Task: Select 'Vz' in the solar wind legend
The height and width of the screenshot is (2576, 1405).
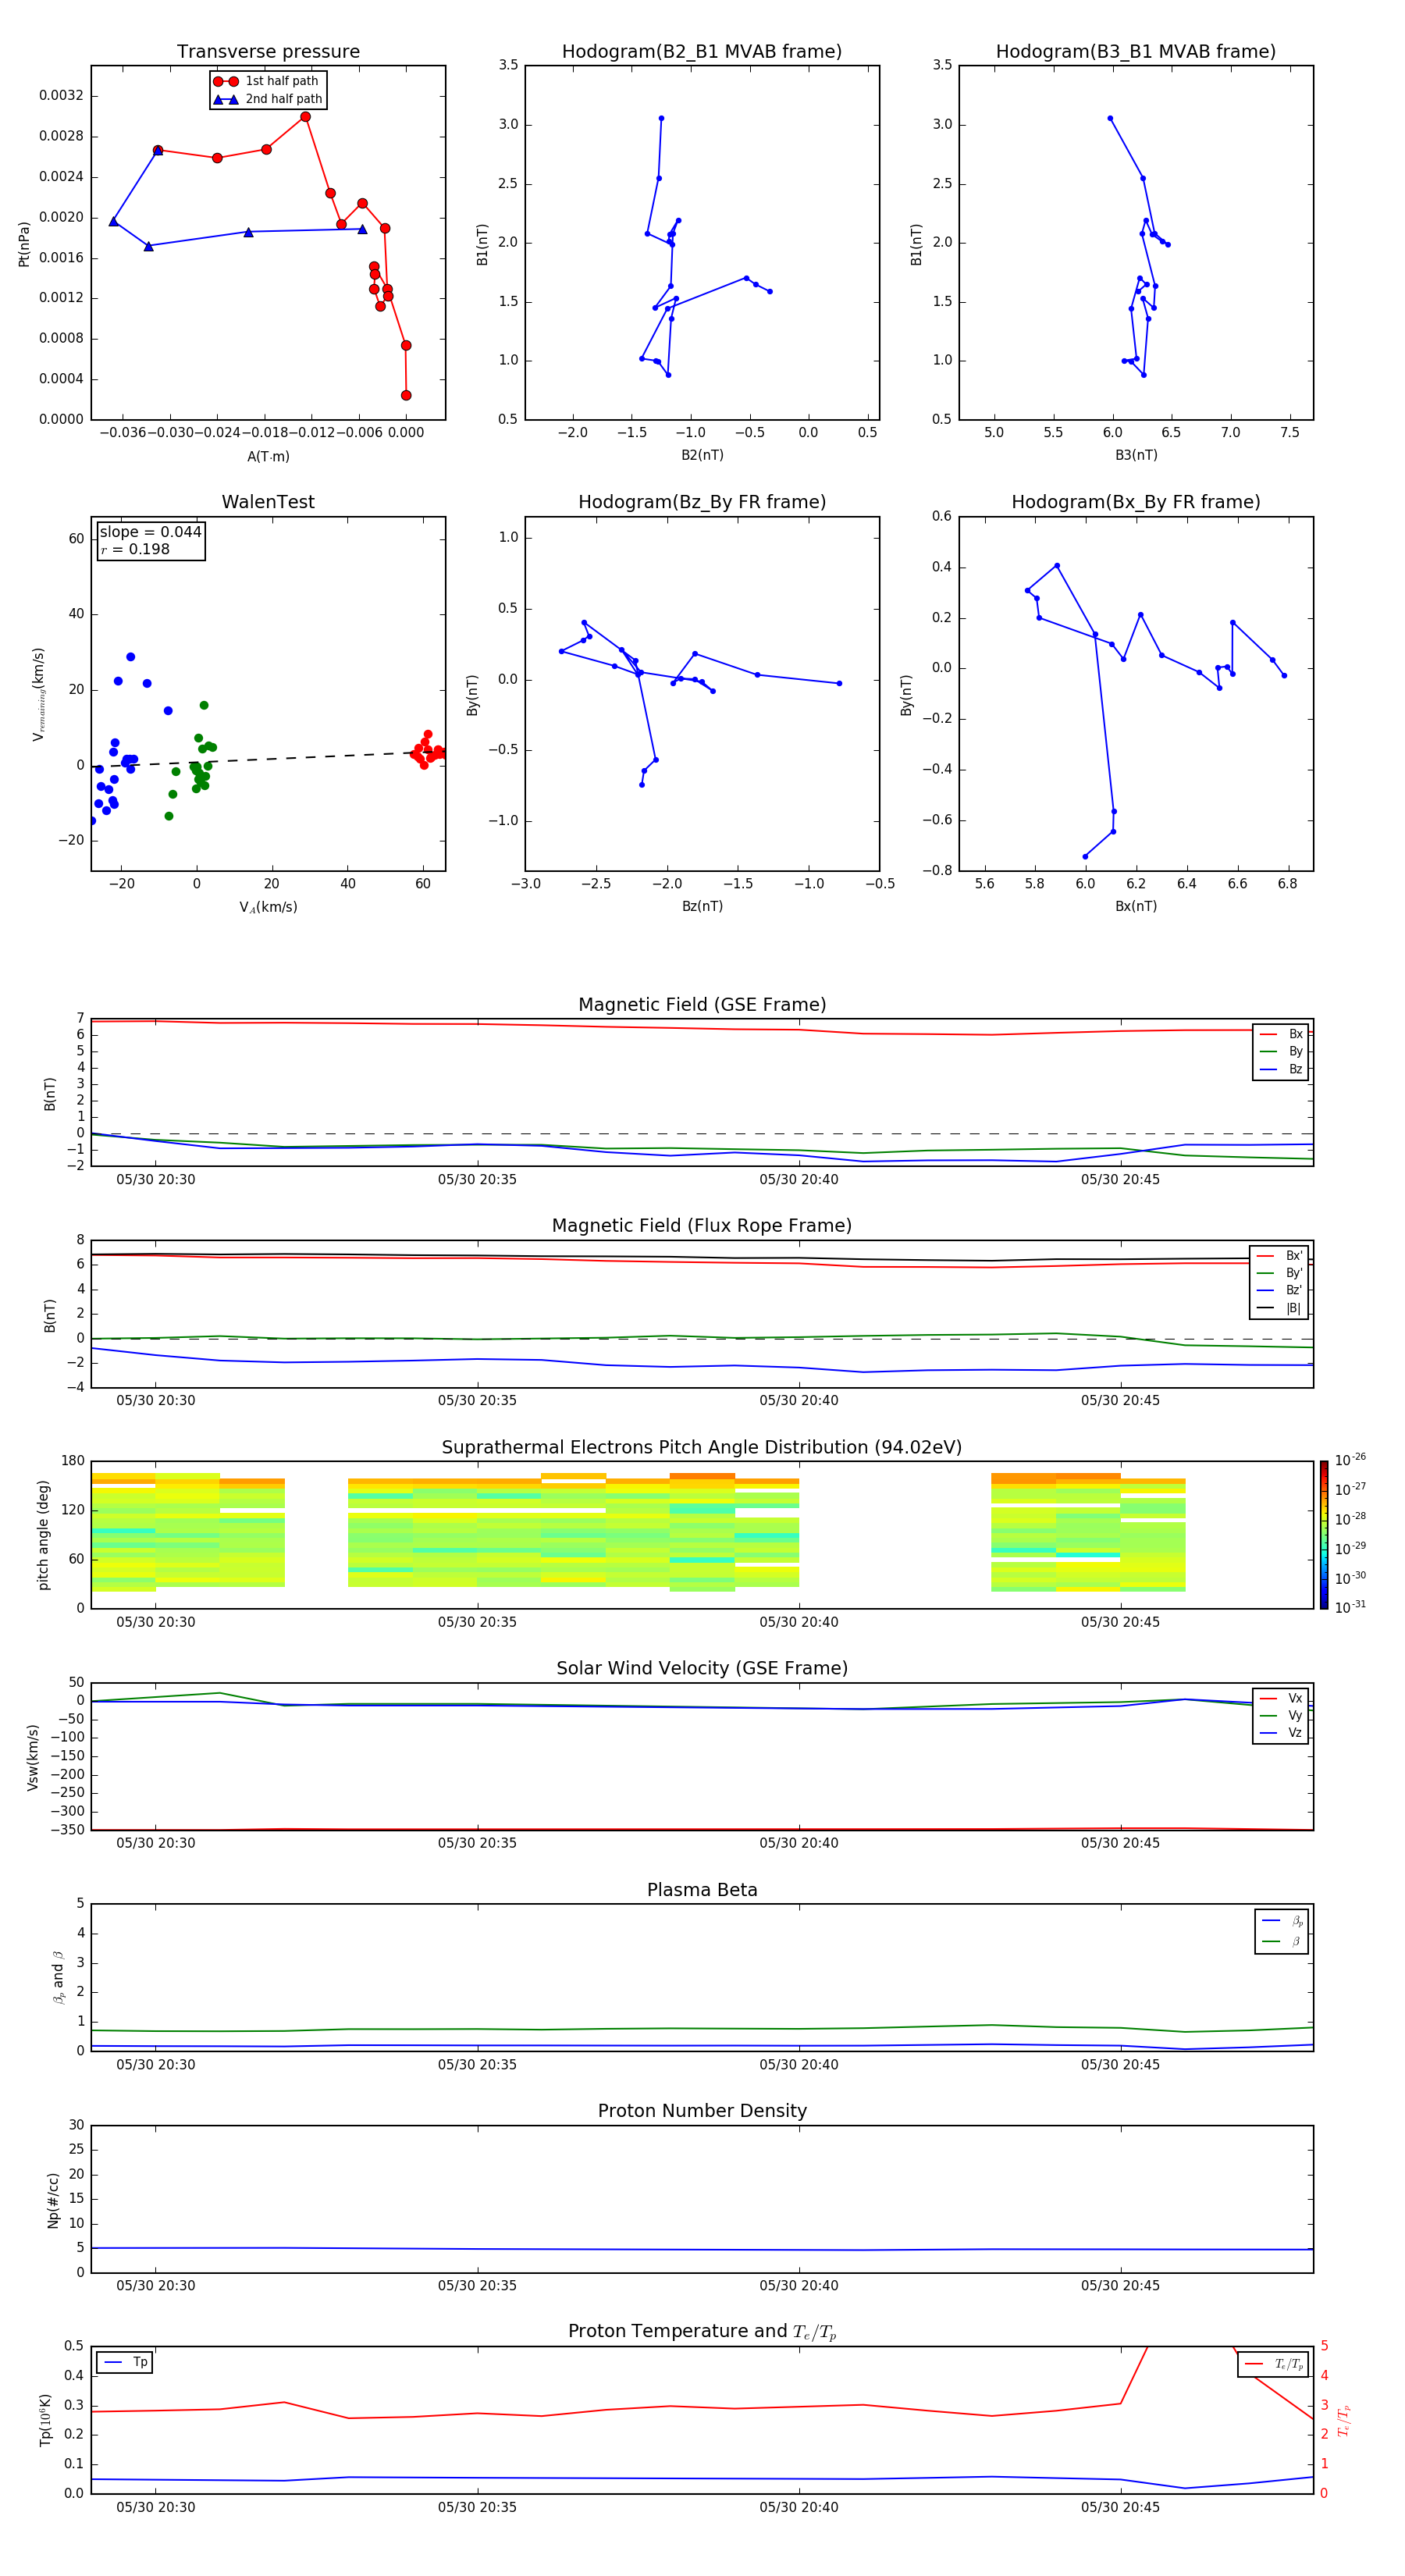Action: click(1281, 1733)
